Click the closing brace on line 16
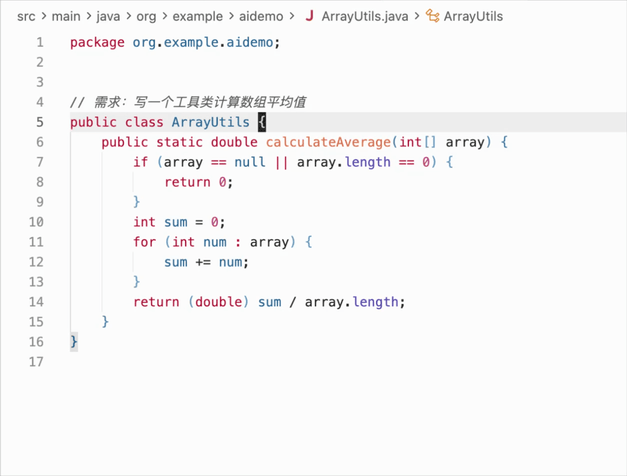Viewport: 627px width, 476px height. (x=74, y=342)
